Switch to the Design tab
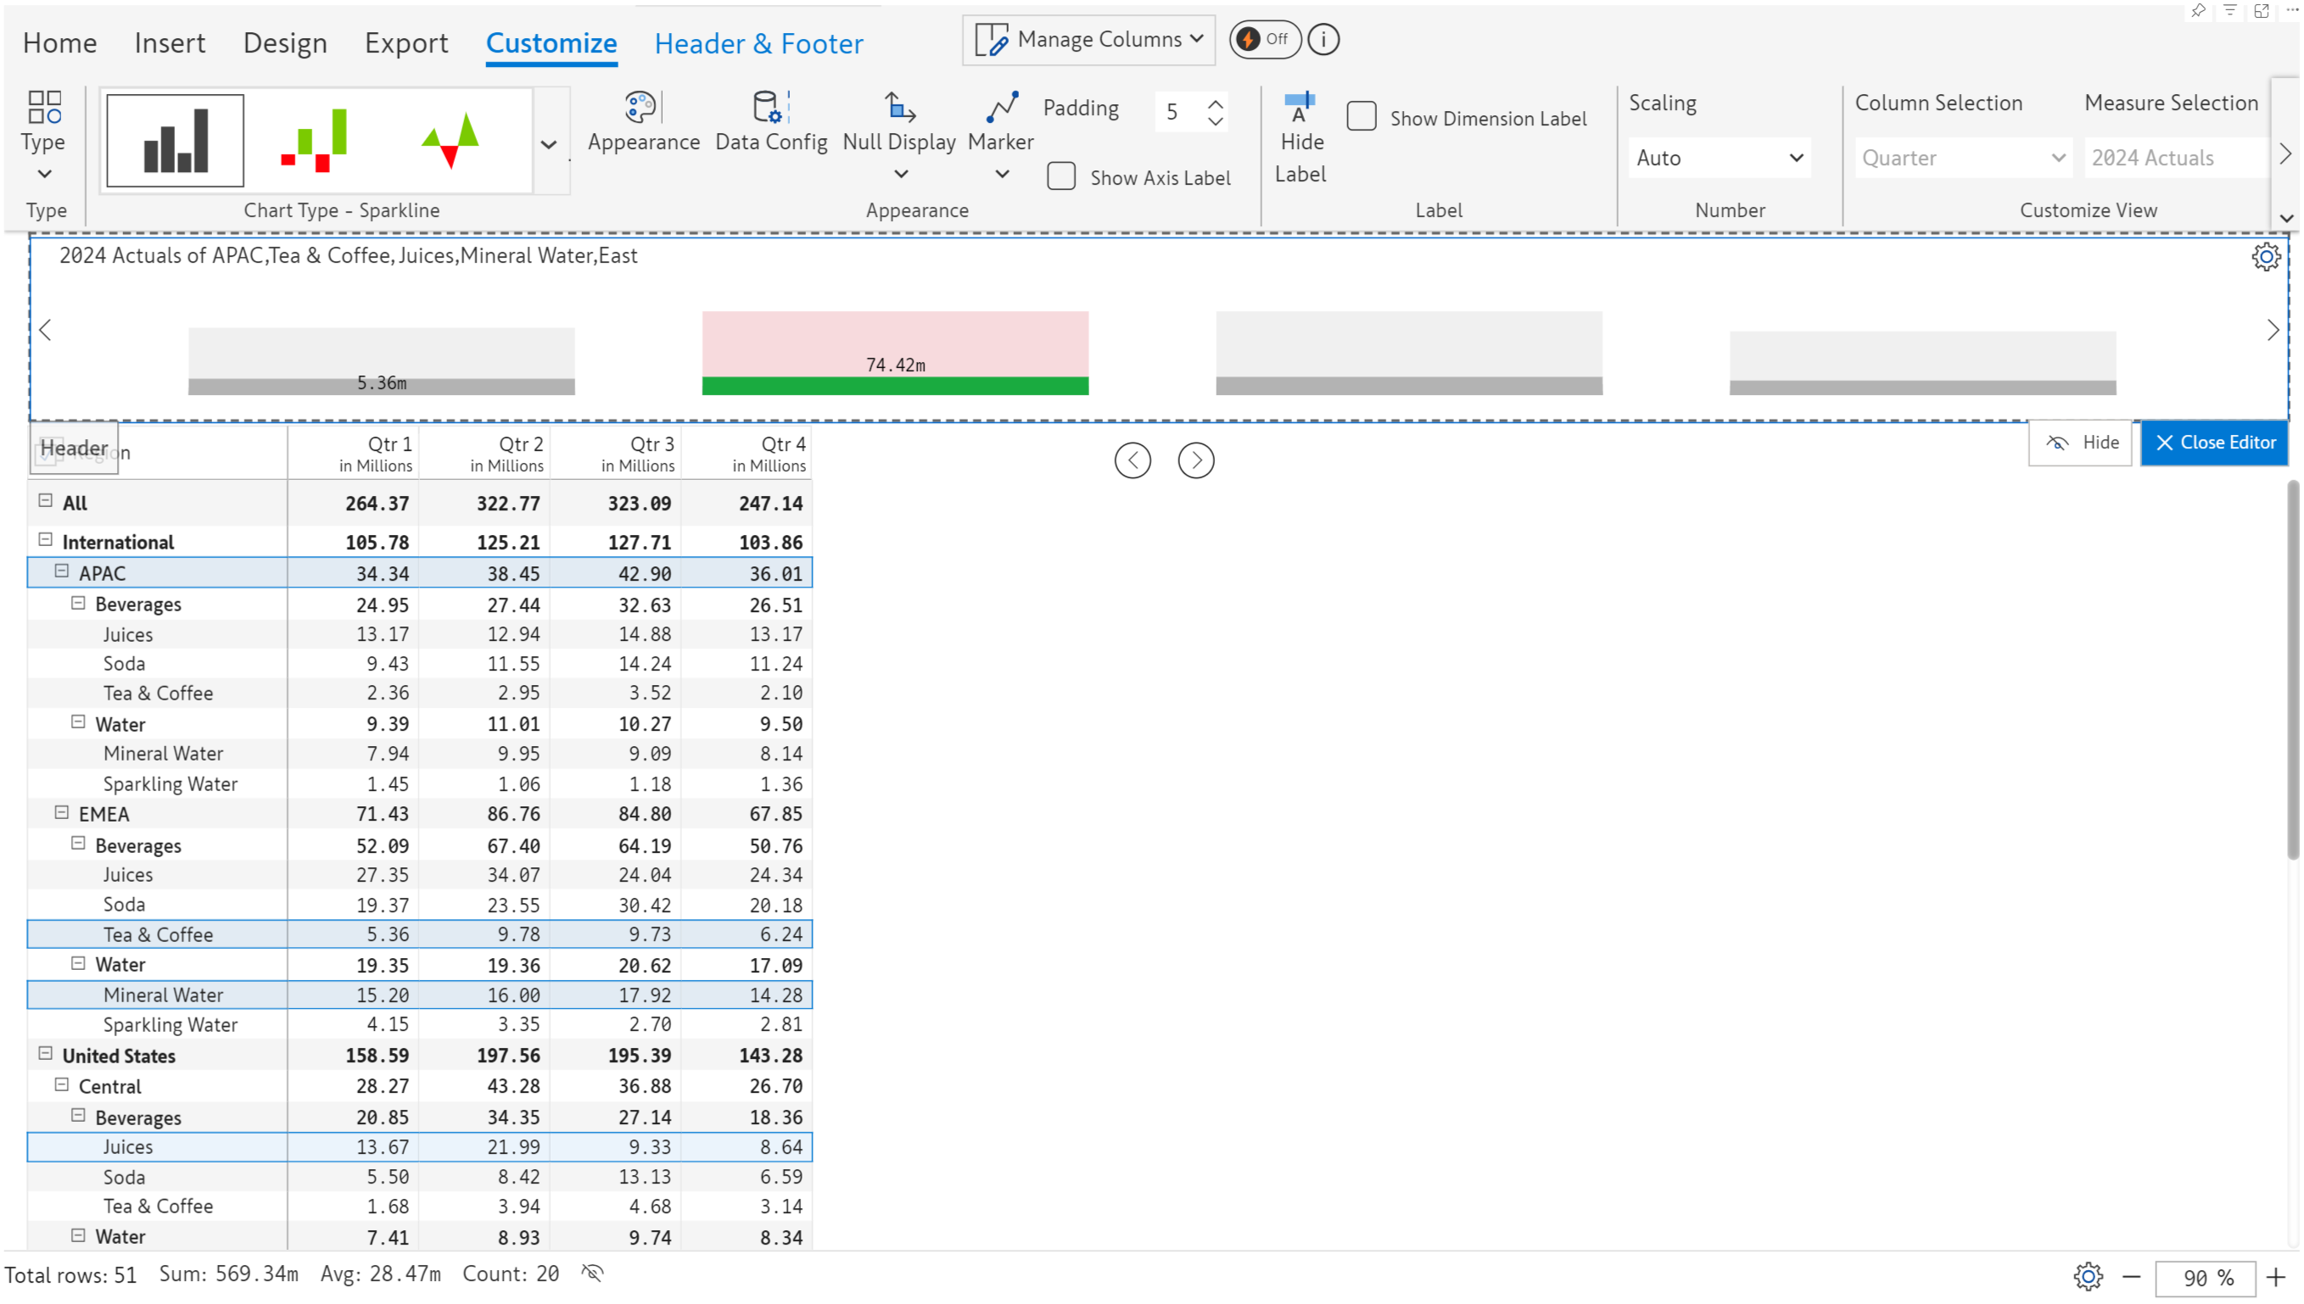The width and height of the screenshot is (2304, 1304). point(285,43)
